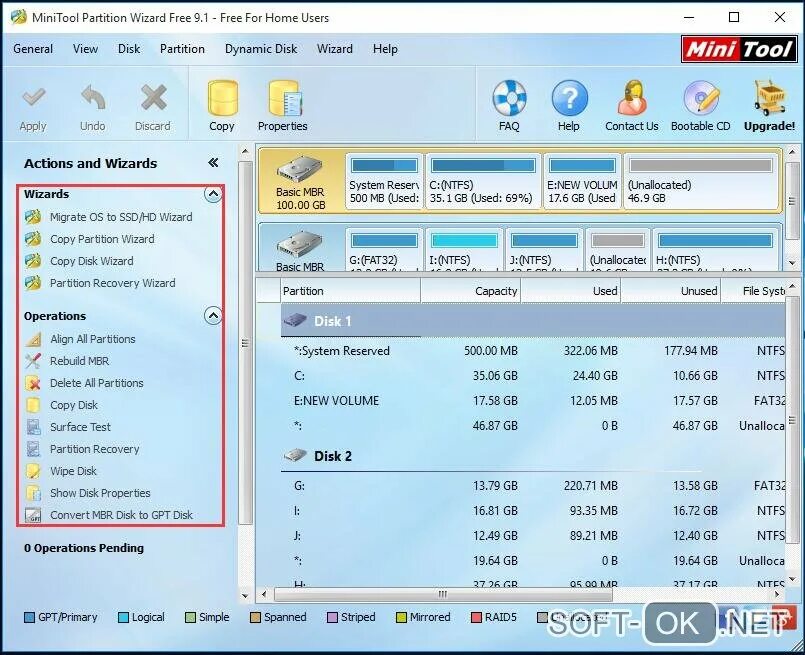805x655 pixels.
Task: Select Partition Recovery in Operations list
Action: click(94, 449)
